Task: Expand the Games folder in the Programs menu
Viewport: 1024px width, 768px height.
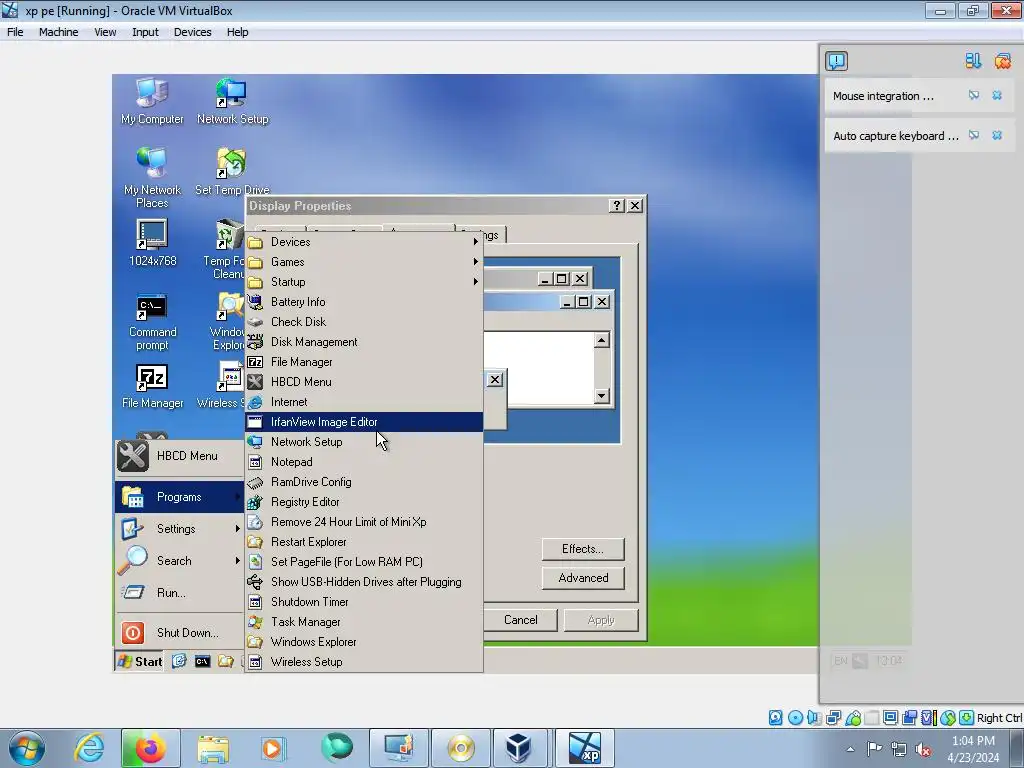Action: point(364,262)
